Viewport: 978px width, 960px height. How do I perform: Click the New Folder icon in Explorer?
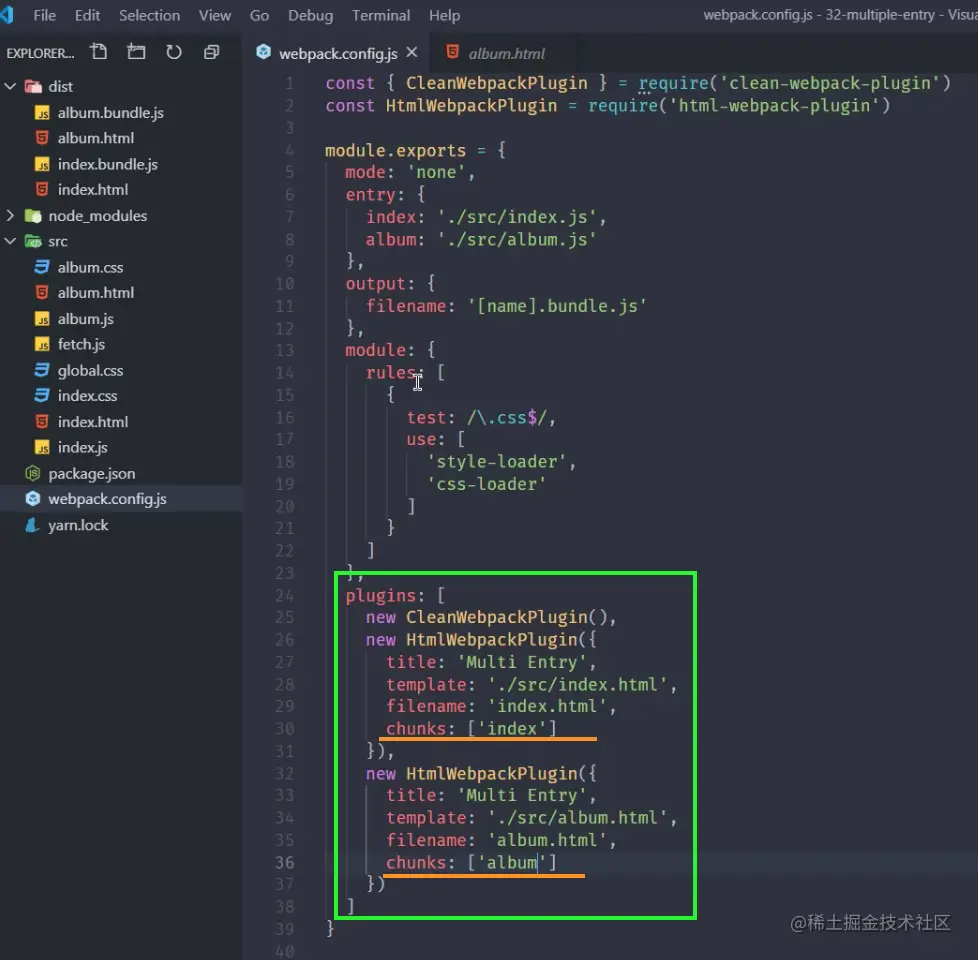click(x=136, y=52)
